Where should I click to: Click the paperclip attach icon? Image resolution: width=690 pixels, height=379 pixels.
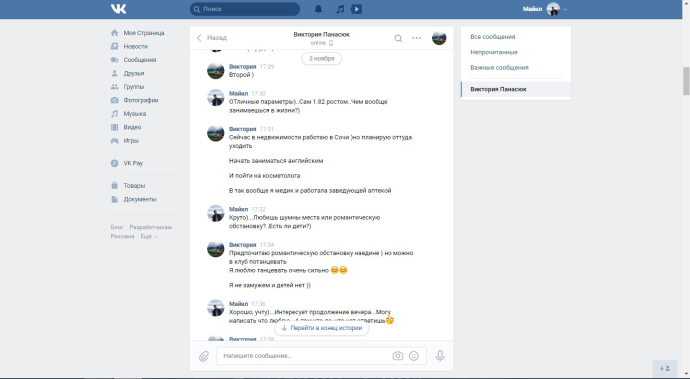pos(204,356)
